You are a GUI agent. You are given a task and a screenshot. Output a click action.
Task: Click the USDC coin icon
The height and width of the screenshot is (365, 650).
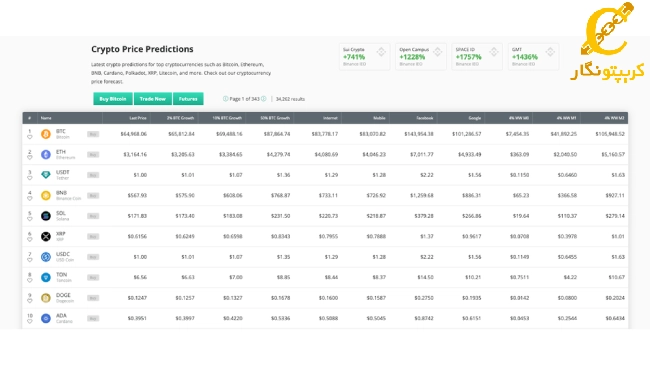(46, 257)
